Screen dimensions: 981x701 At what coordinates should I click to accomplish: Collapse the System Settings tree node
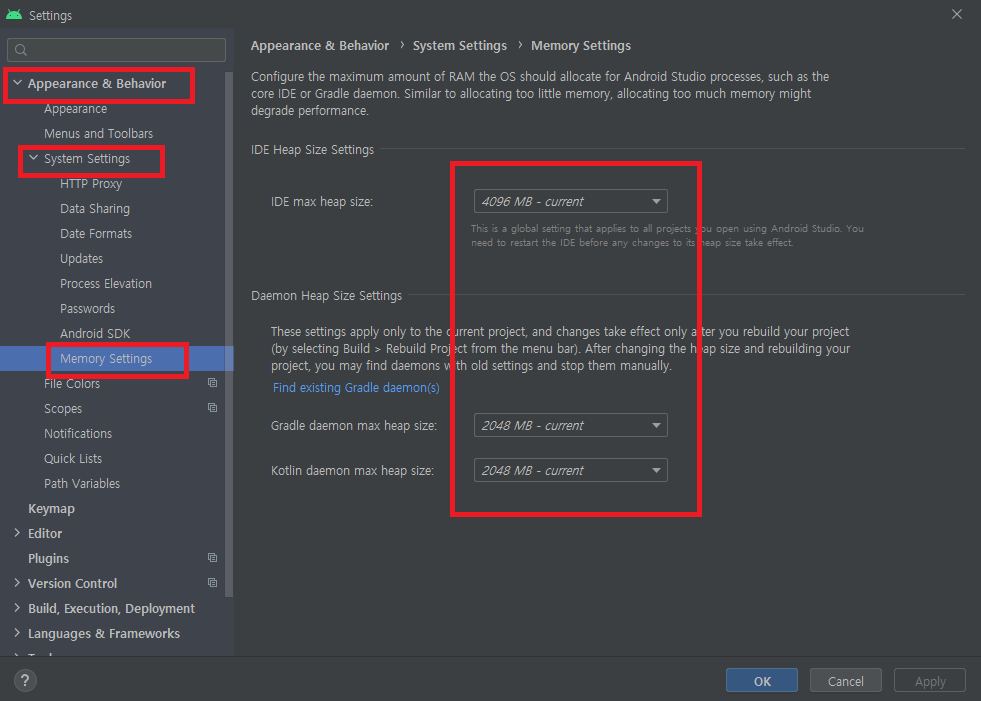pyautogui.click(x=34, y=158)
